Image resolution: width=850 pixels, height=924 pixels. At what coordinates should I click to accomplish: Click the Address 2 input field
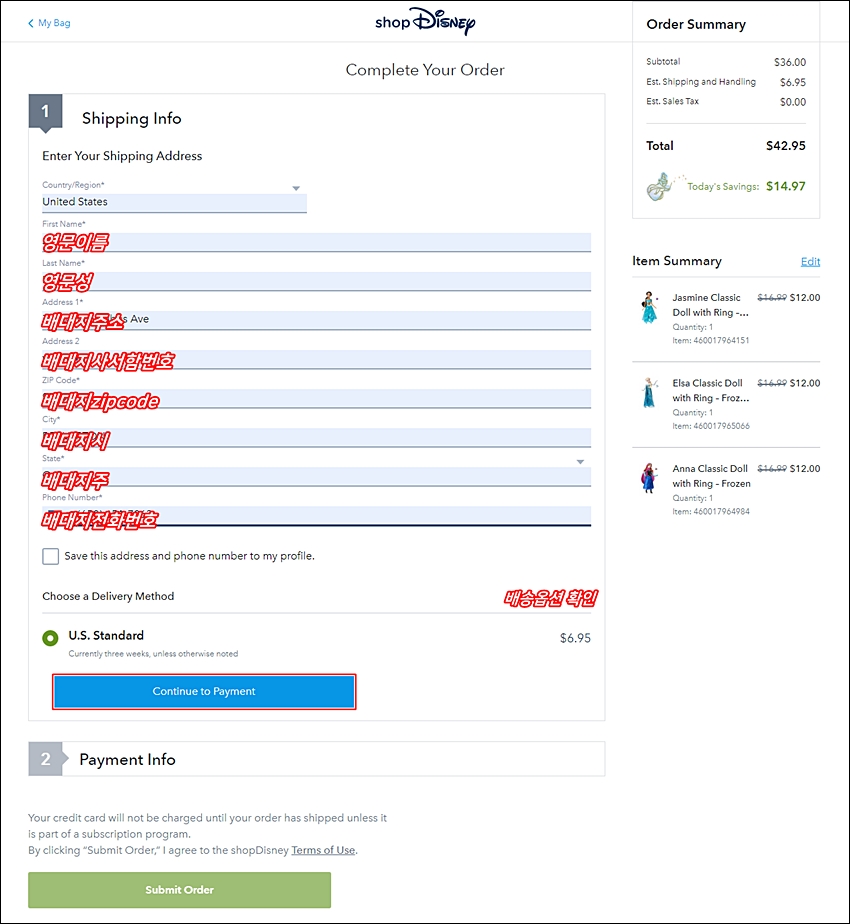[x=317, y=359]
